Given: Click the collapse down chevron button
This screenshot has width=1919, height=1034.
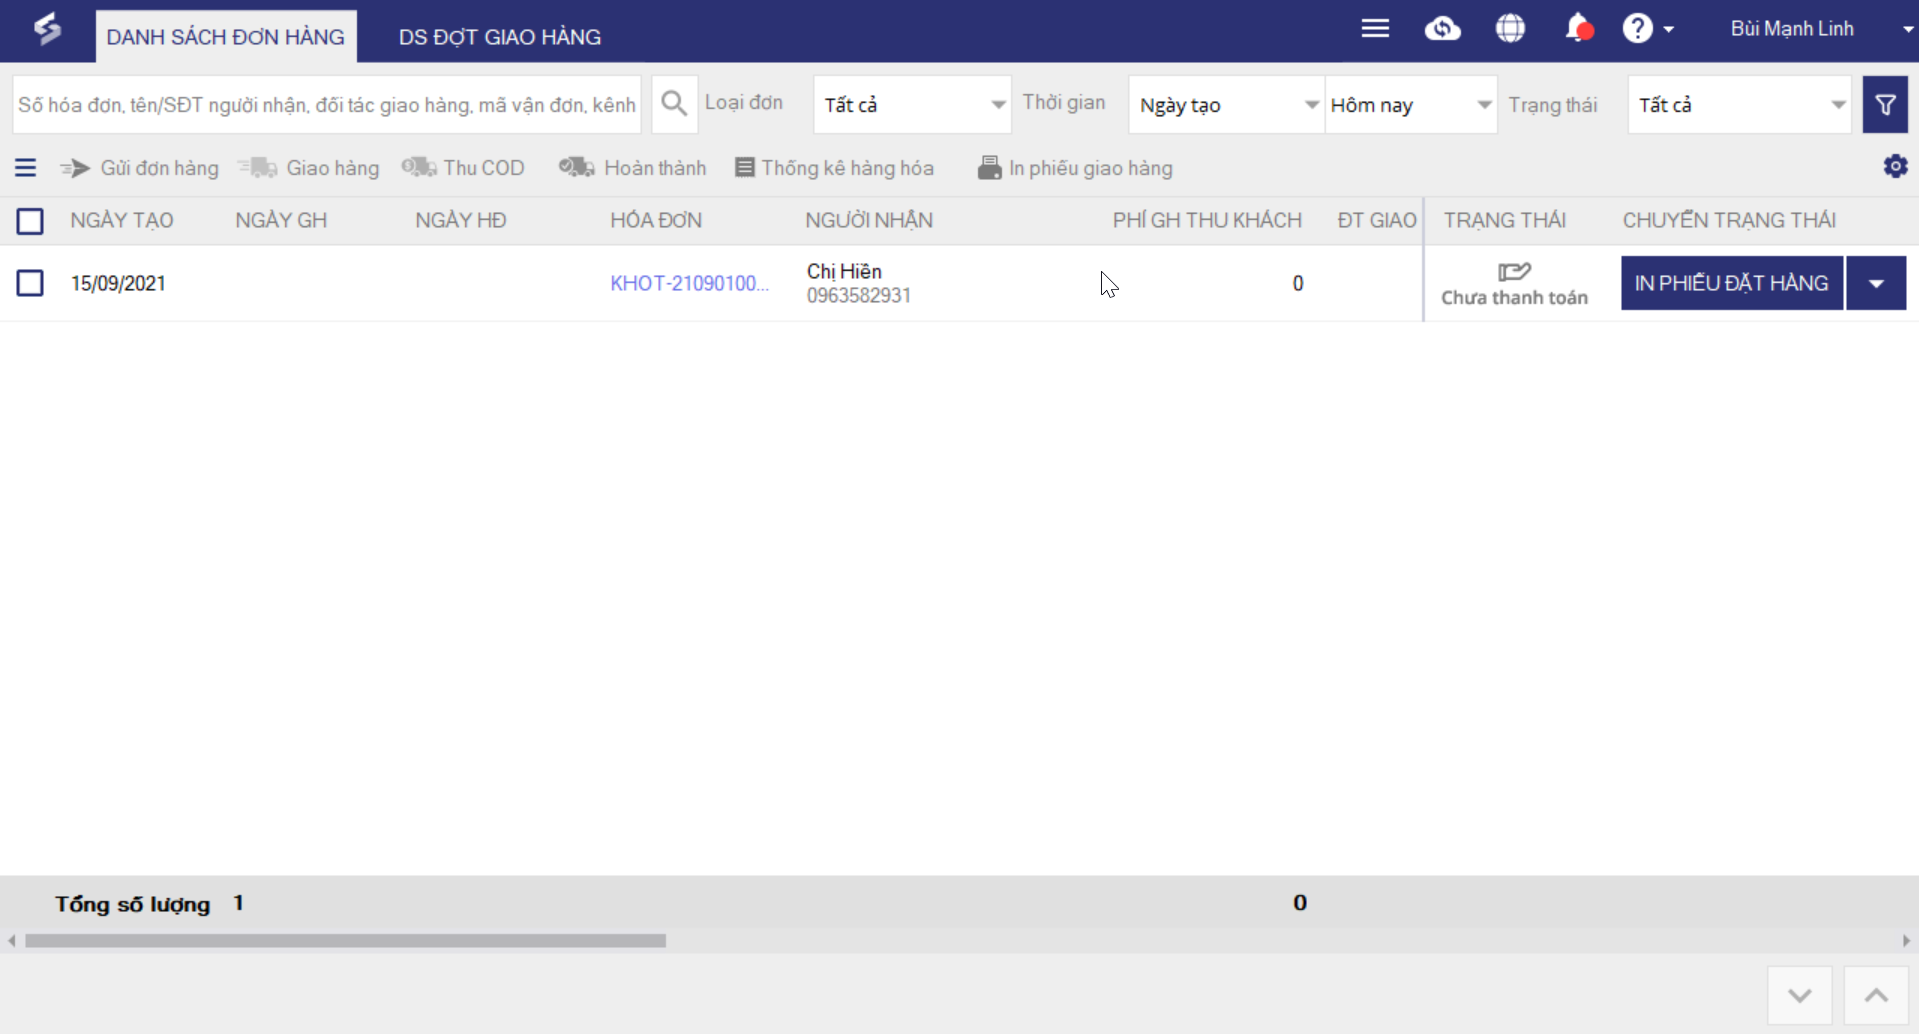Looking at the screenshot, I should [x=1800, y=995].
